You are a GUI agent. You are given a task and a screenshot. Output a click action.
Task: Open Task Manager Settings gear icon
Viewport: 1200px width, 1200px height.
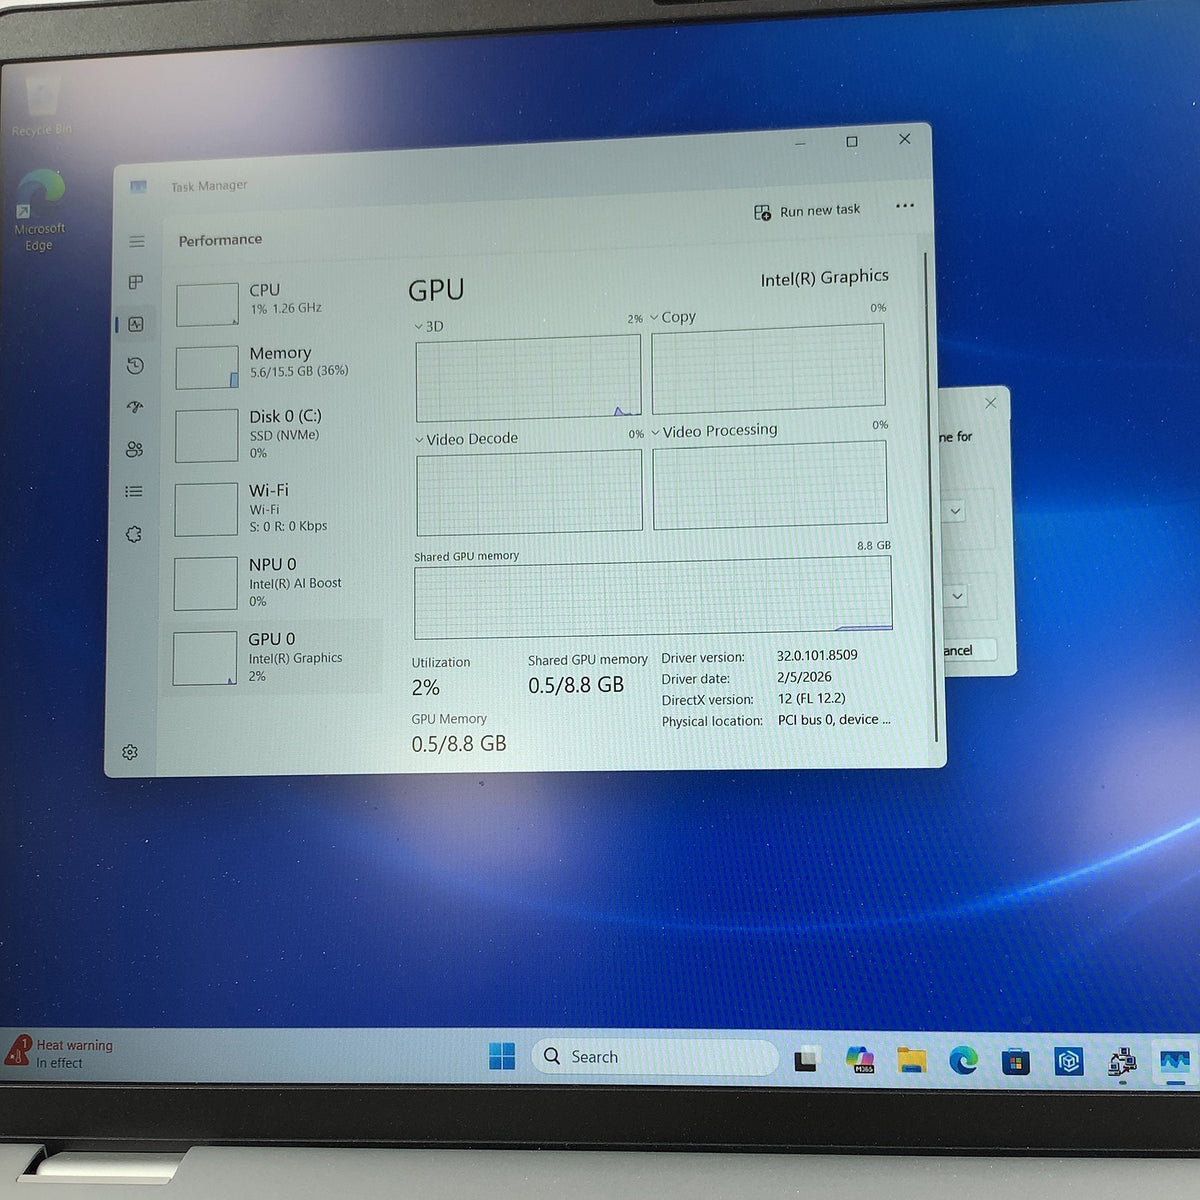pos(130,752)
